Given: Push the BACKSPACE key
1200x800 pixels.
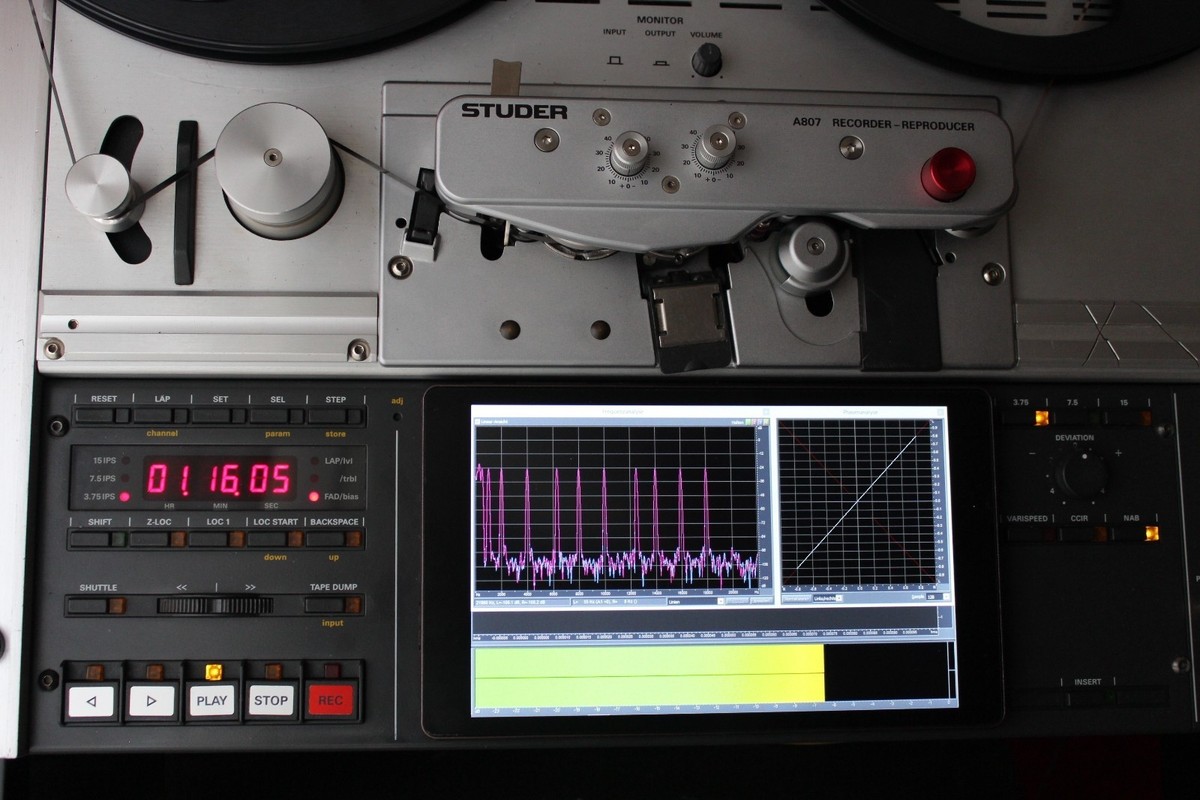Looking at the screenshot, I should click(x=333, y=539).
